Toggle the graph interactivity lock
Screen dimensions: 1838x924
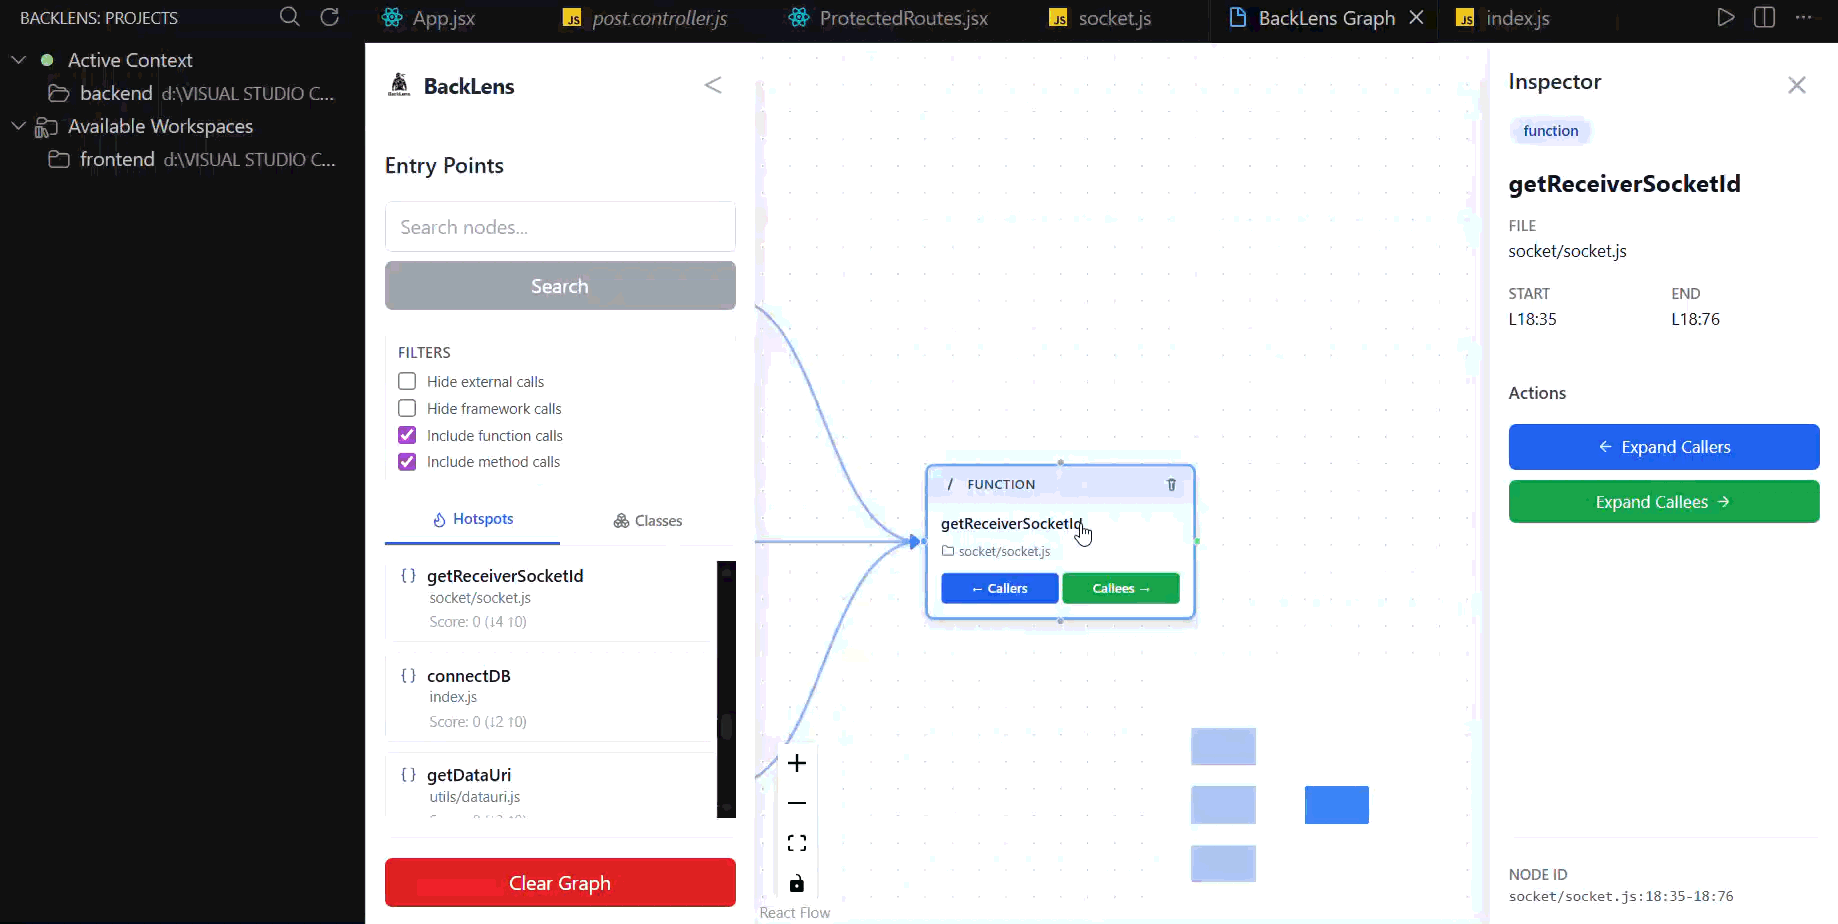797,883
